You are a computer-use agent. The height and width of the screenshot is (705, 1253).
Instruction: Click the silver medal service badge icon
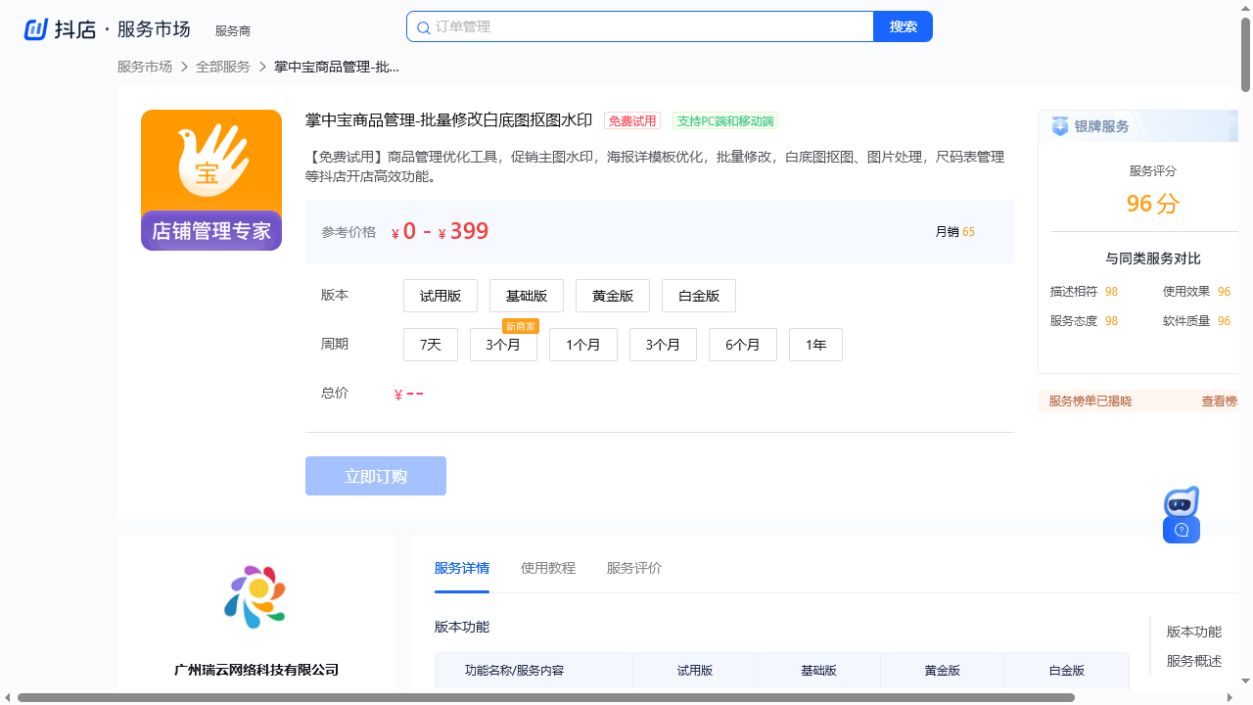tap(1060, 126)
